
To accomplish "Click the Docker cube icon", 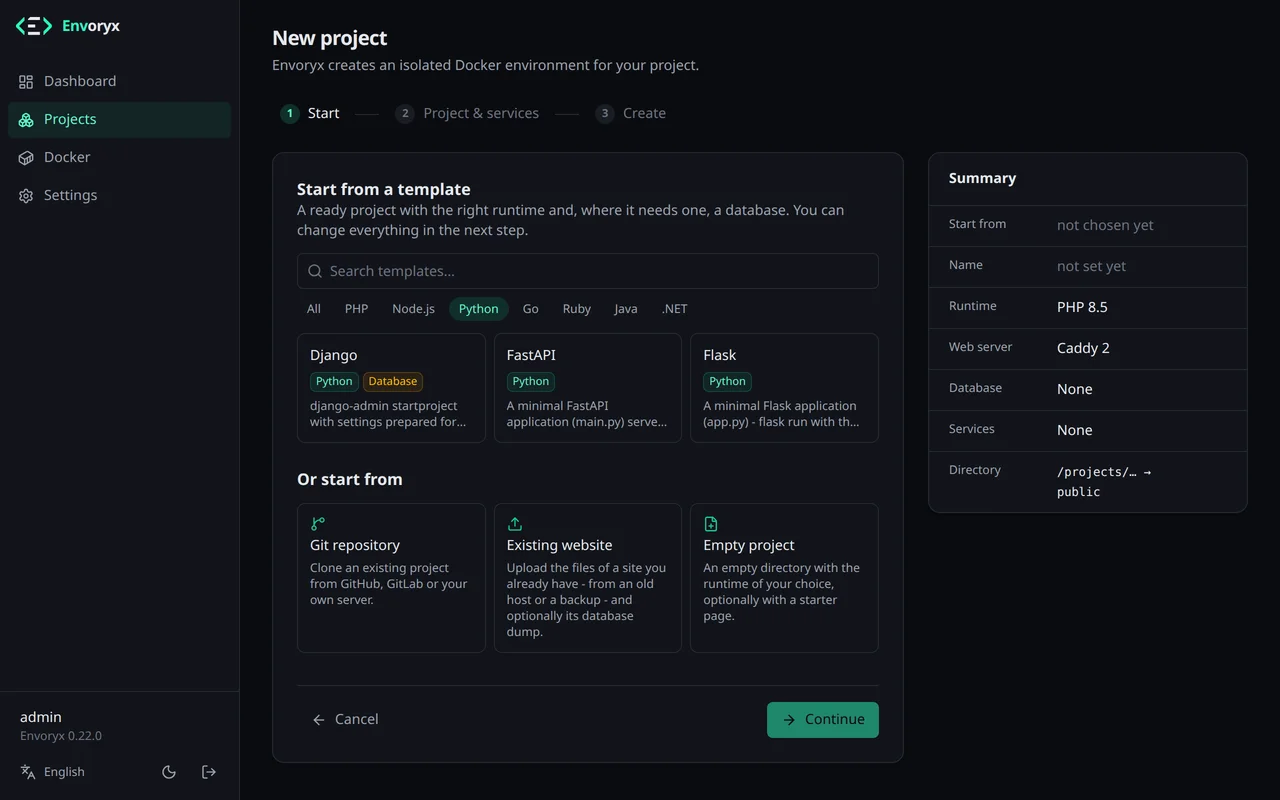I will [26, 158].
